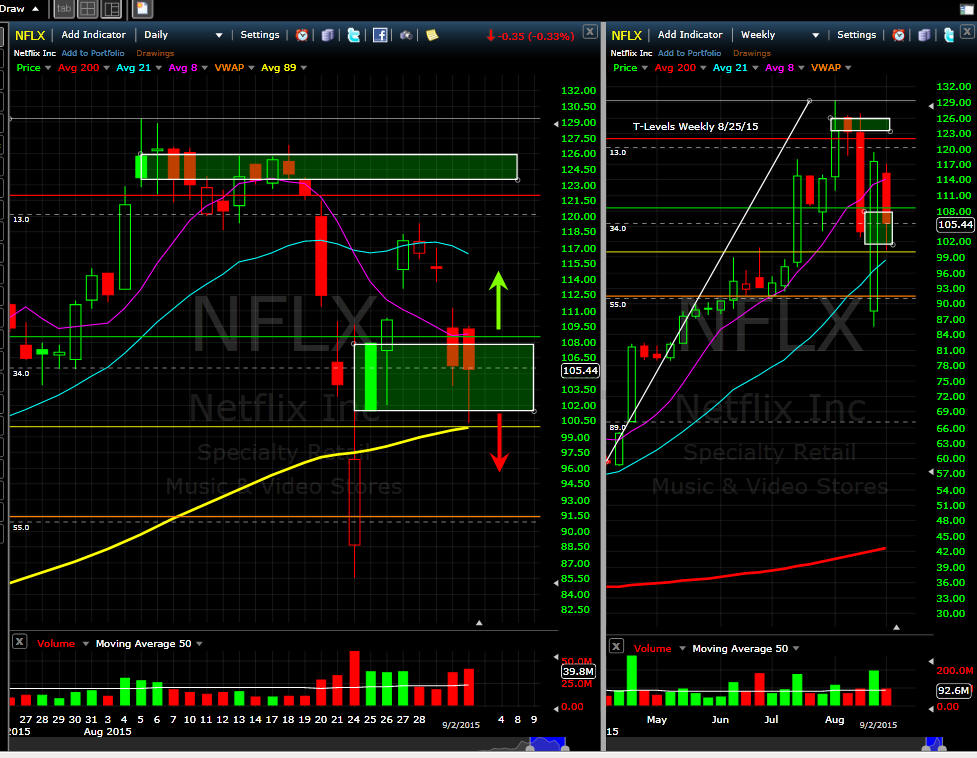Image resolution: width=977 pixels, height=758 pixels.
Task: Click the 9/2/2015 date label in Daily chart
Action: [461, 725]
